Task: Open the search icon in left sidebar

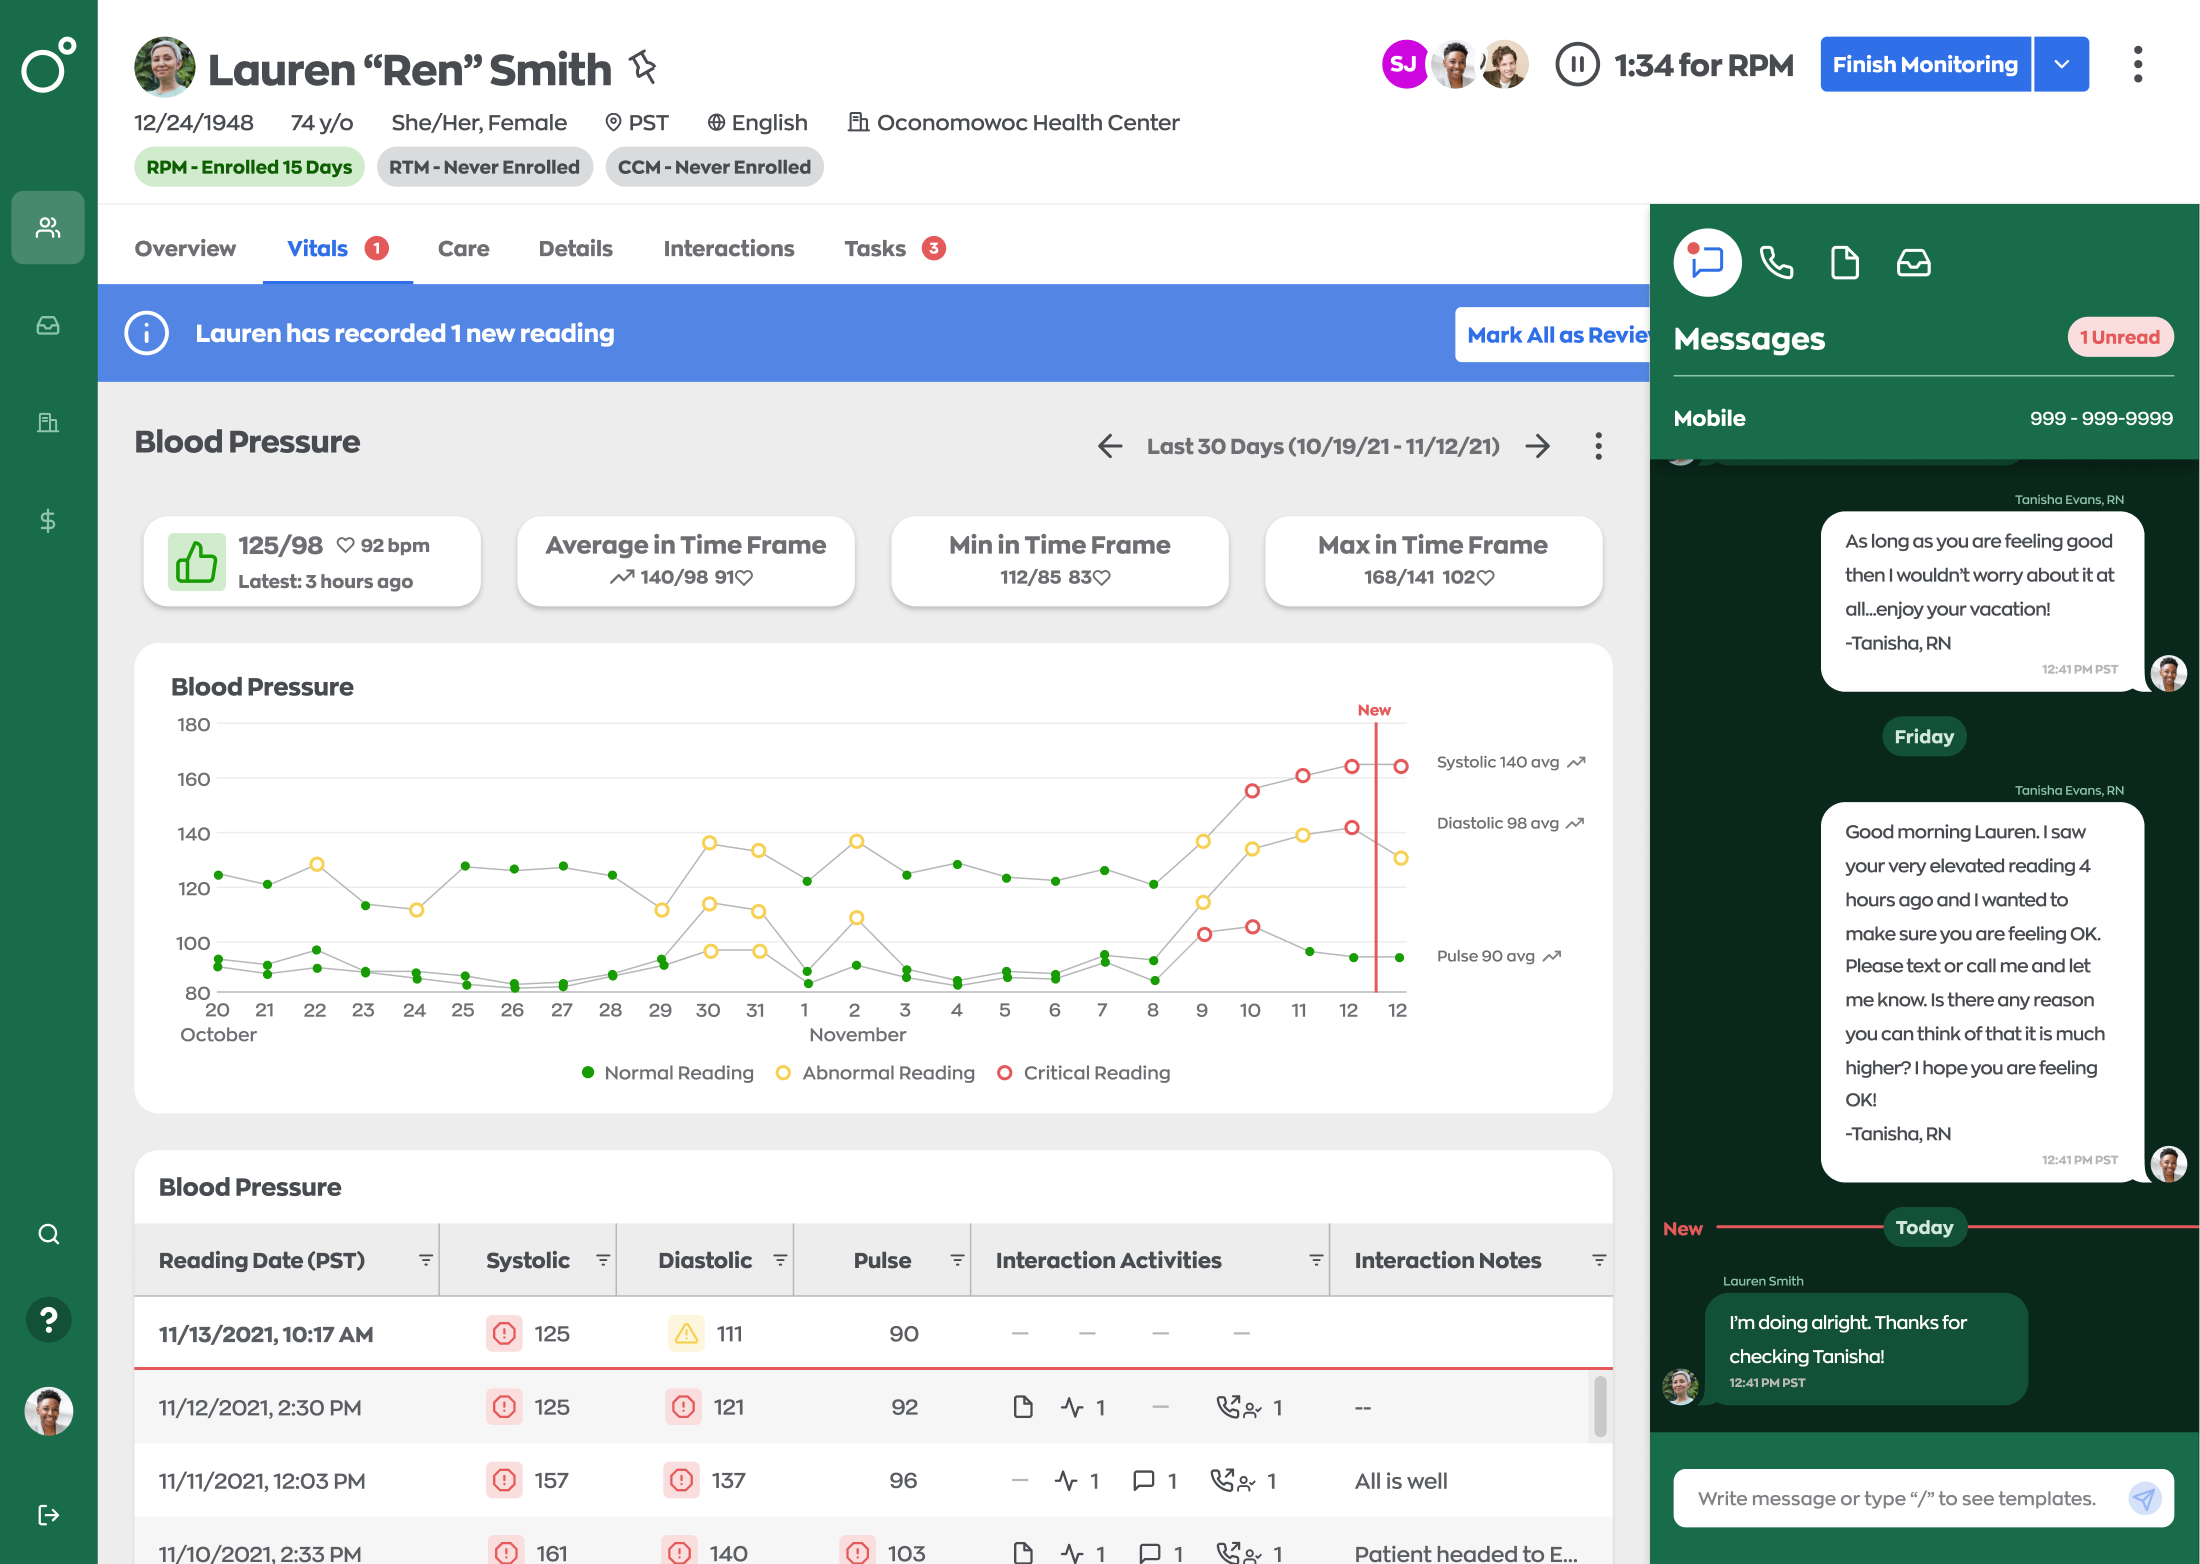Action: (x=48, y=1234)
